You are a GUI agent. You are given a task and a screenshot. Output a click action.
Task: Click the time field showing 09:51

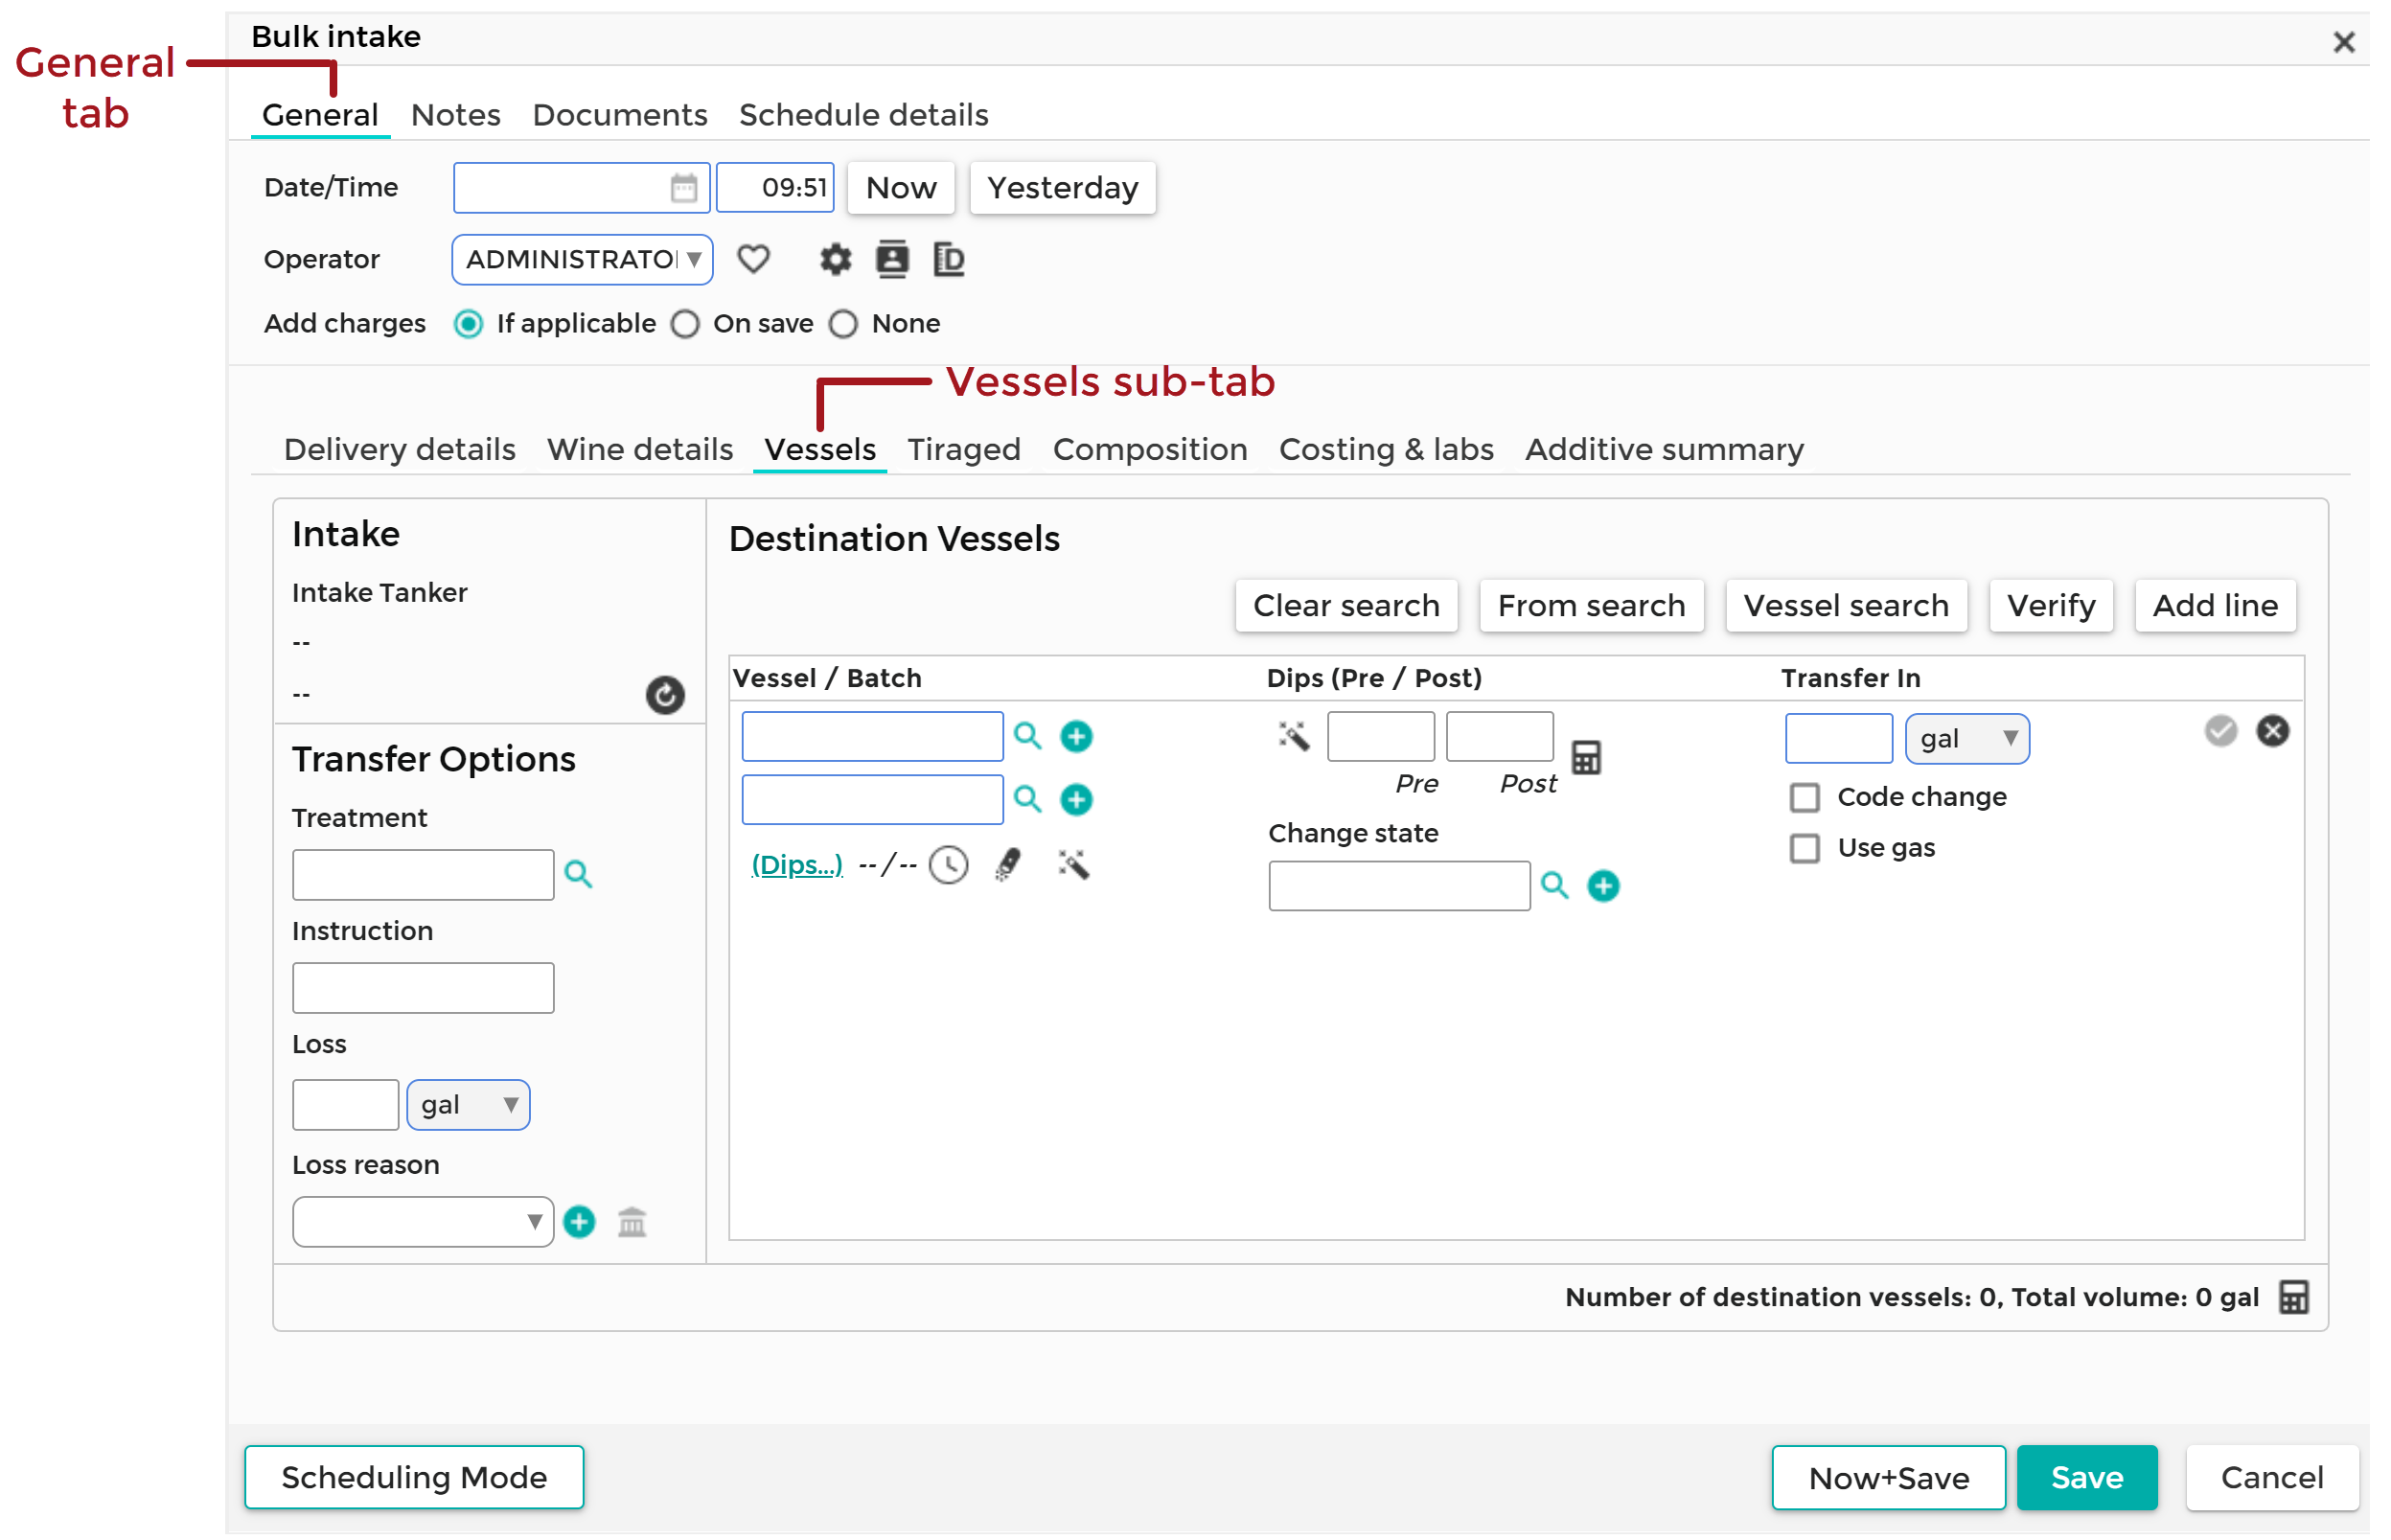[x=775, y=187]
